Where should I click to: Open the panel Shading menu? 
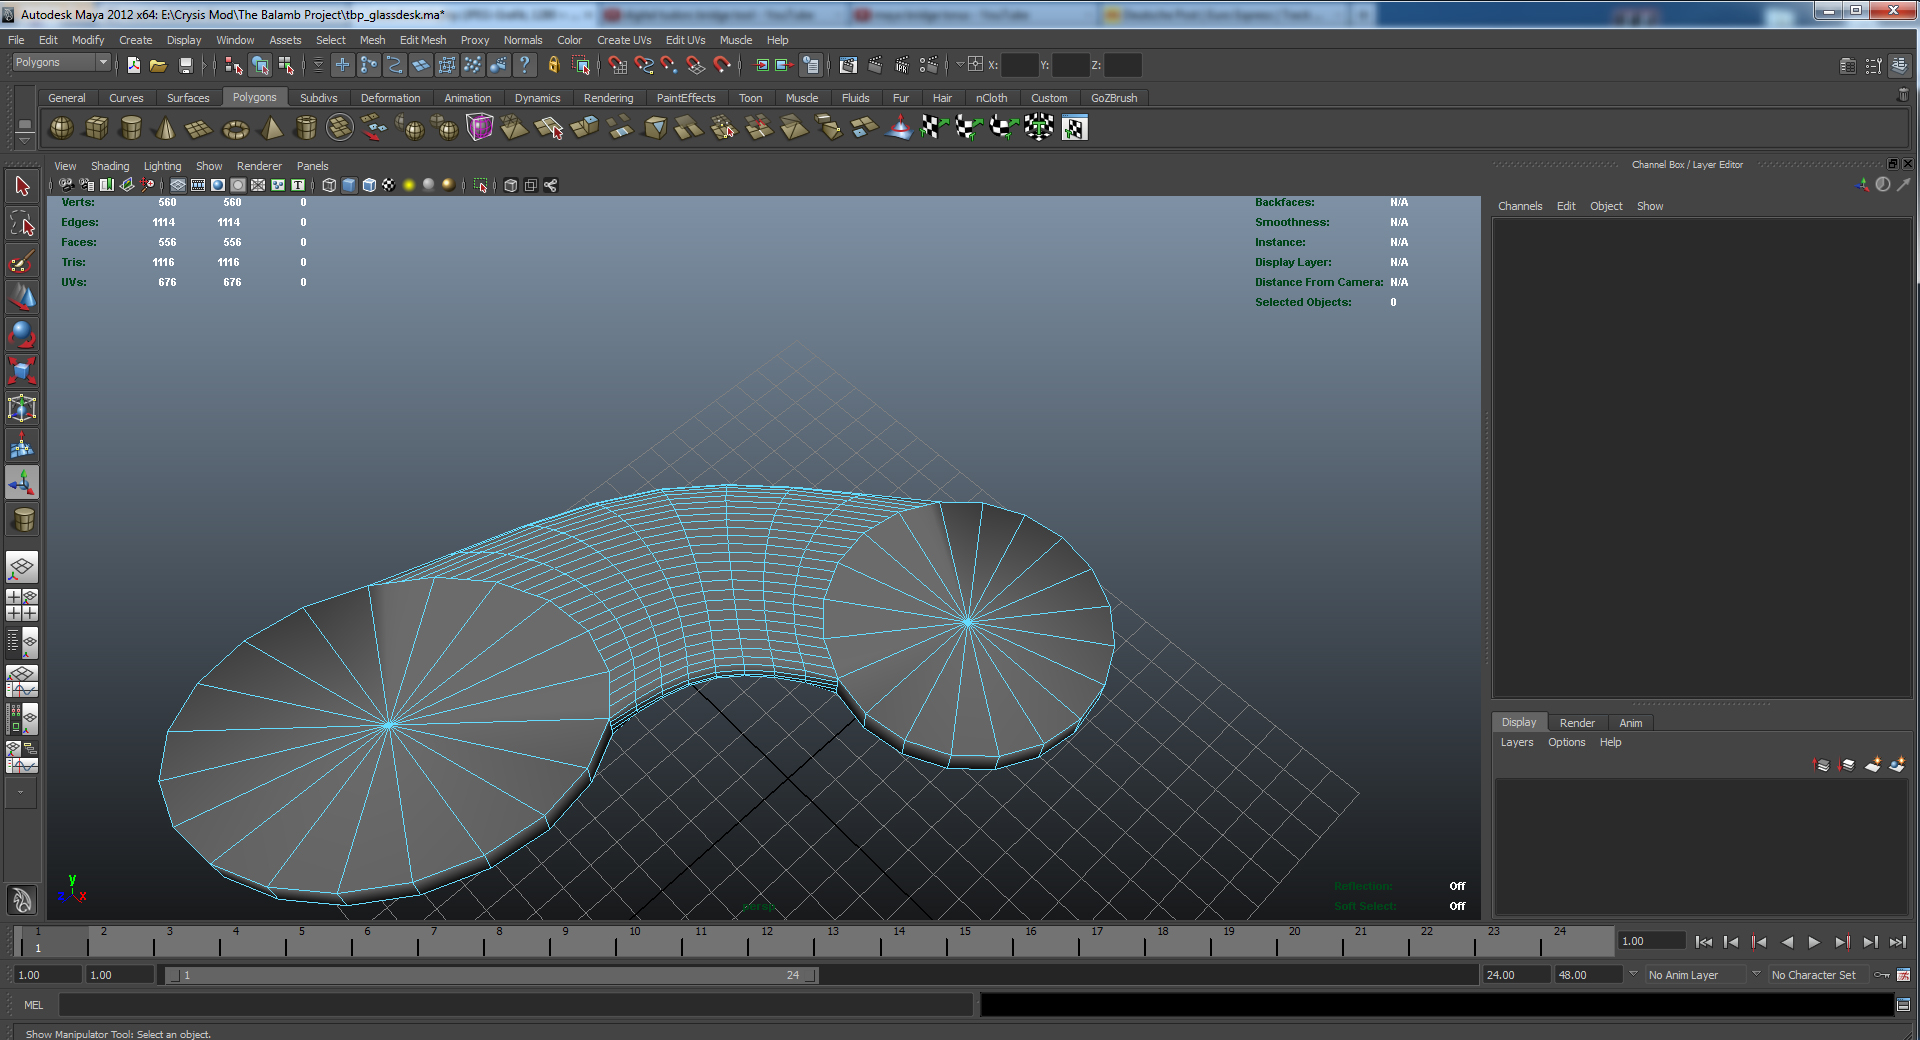[110, 166]
